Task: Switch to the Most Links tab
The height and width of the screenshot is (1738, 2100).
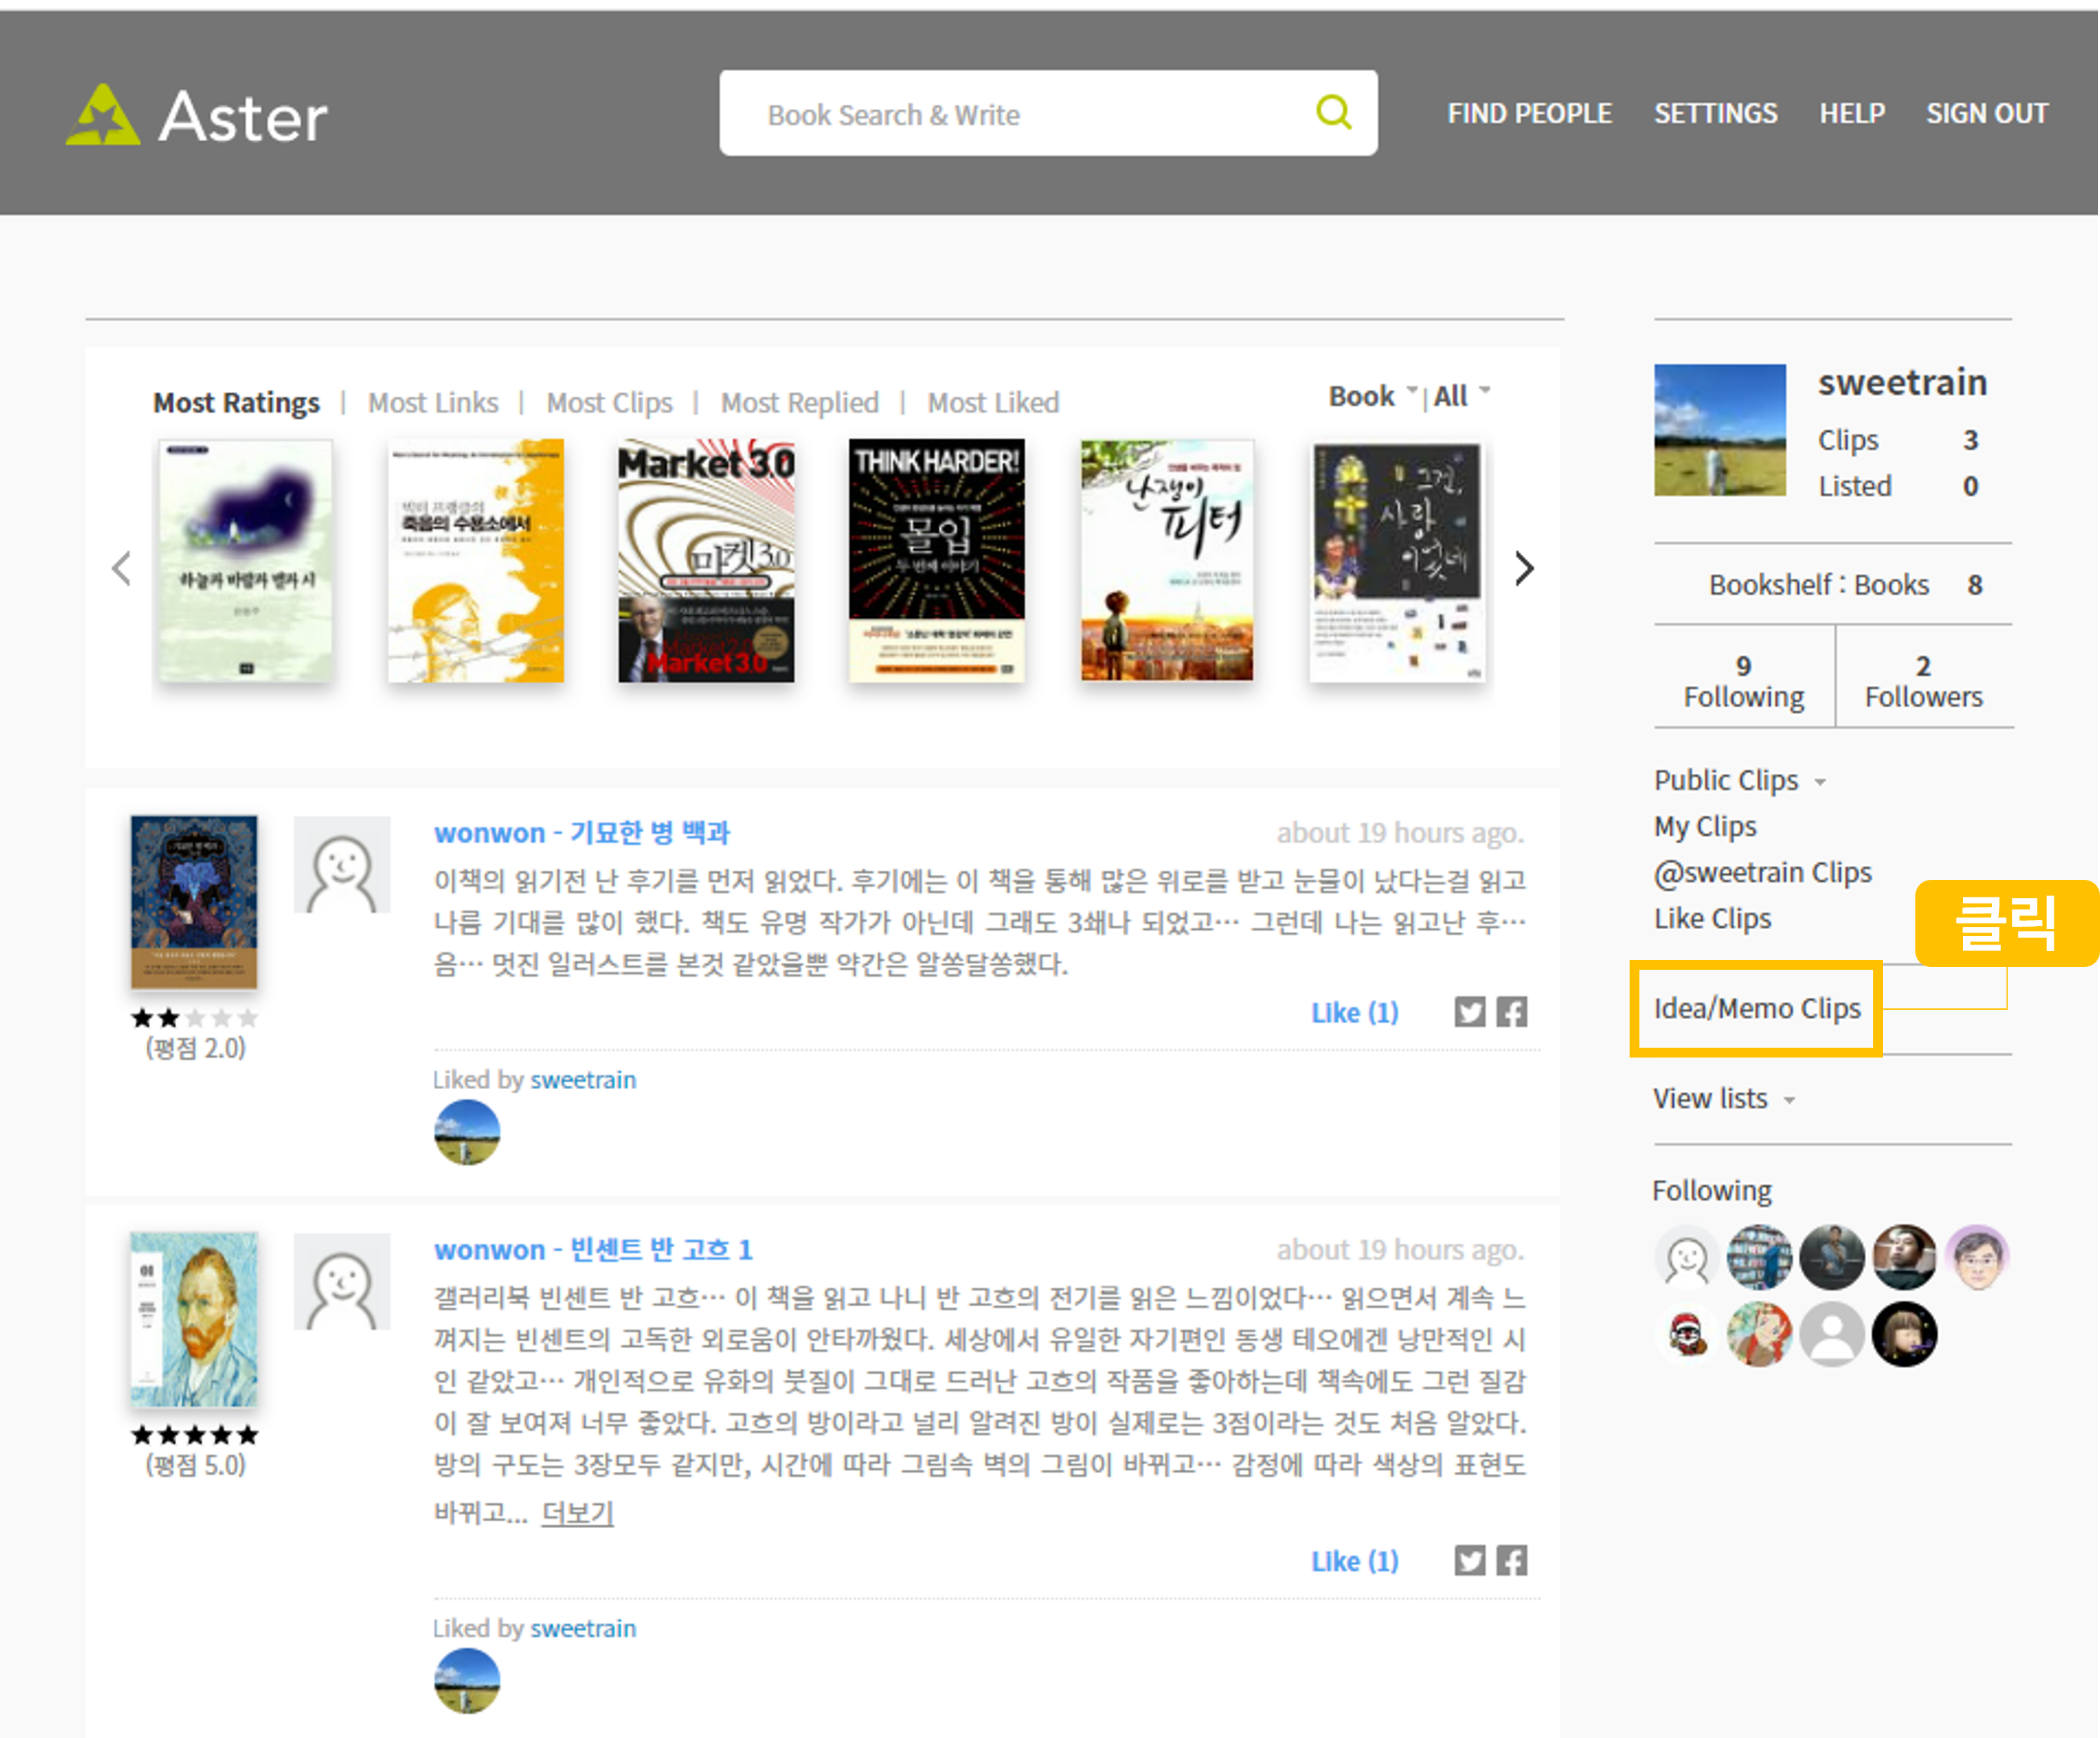Action: point(432,402)
